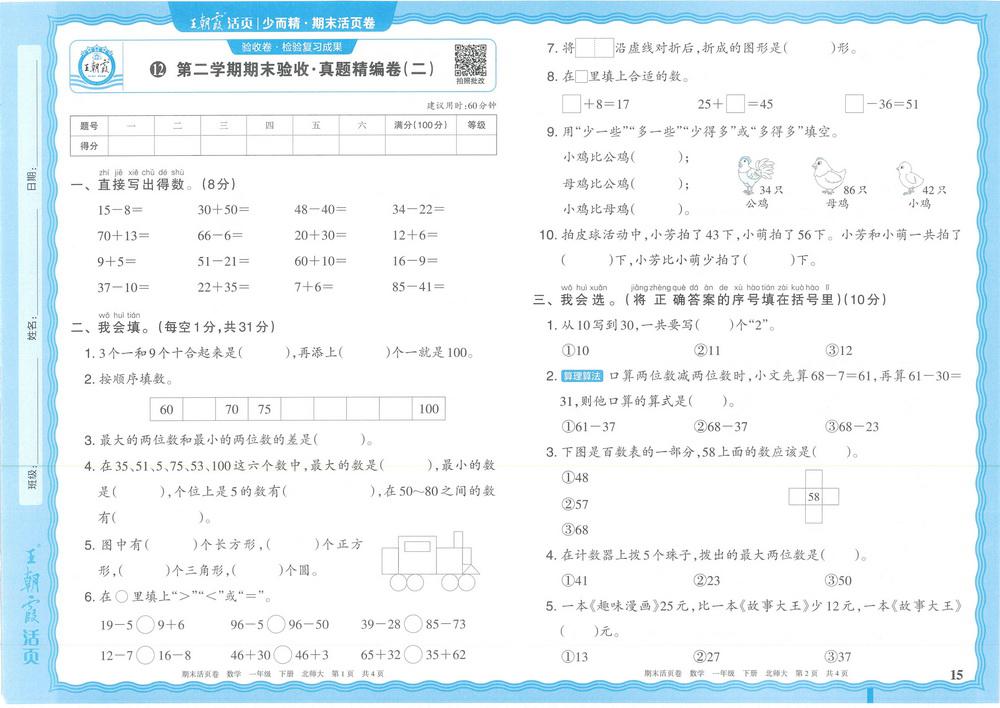Click the text 小鸡比公鸡
This screenshot has width=1000, height=708.
[x=596, y=157]
